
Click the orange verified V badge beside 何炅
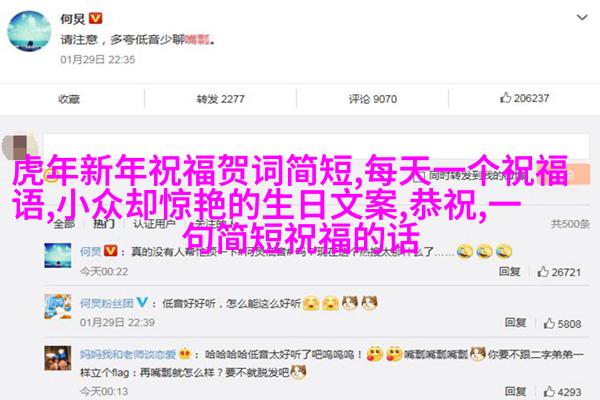[95, 18]
